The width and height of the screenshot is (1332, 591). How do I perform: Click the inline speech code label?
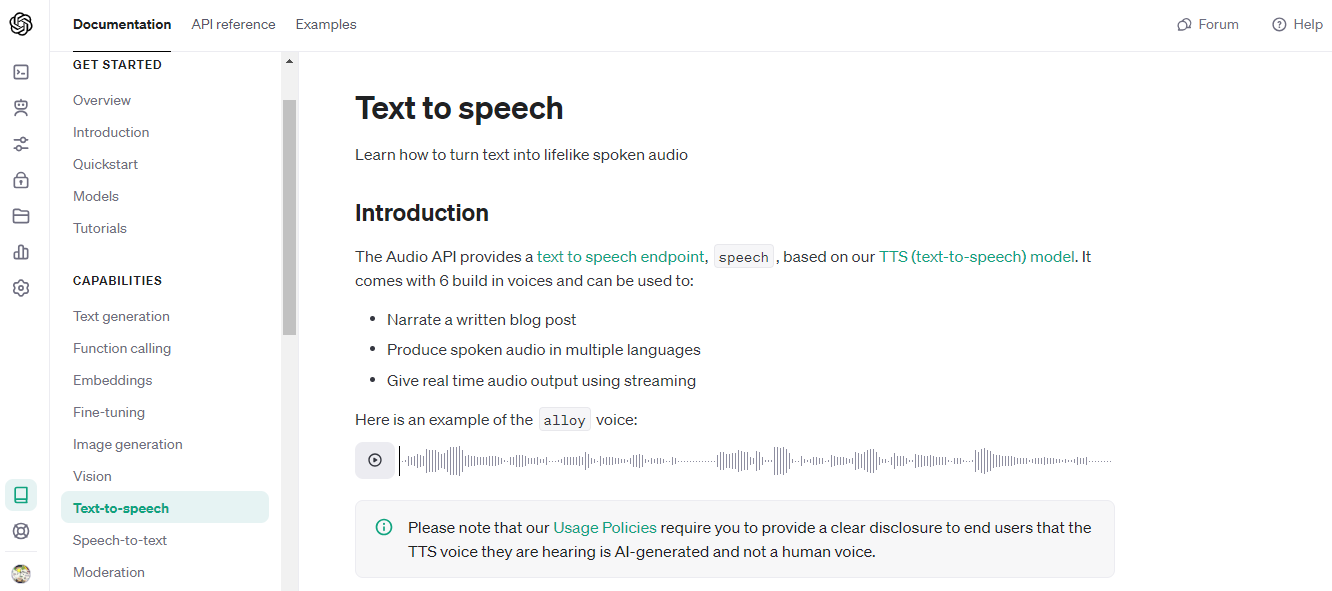pos(744,258)
